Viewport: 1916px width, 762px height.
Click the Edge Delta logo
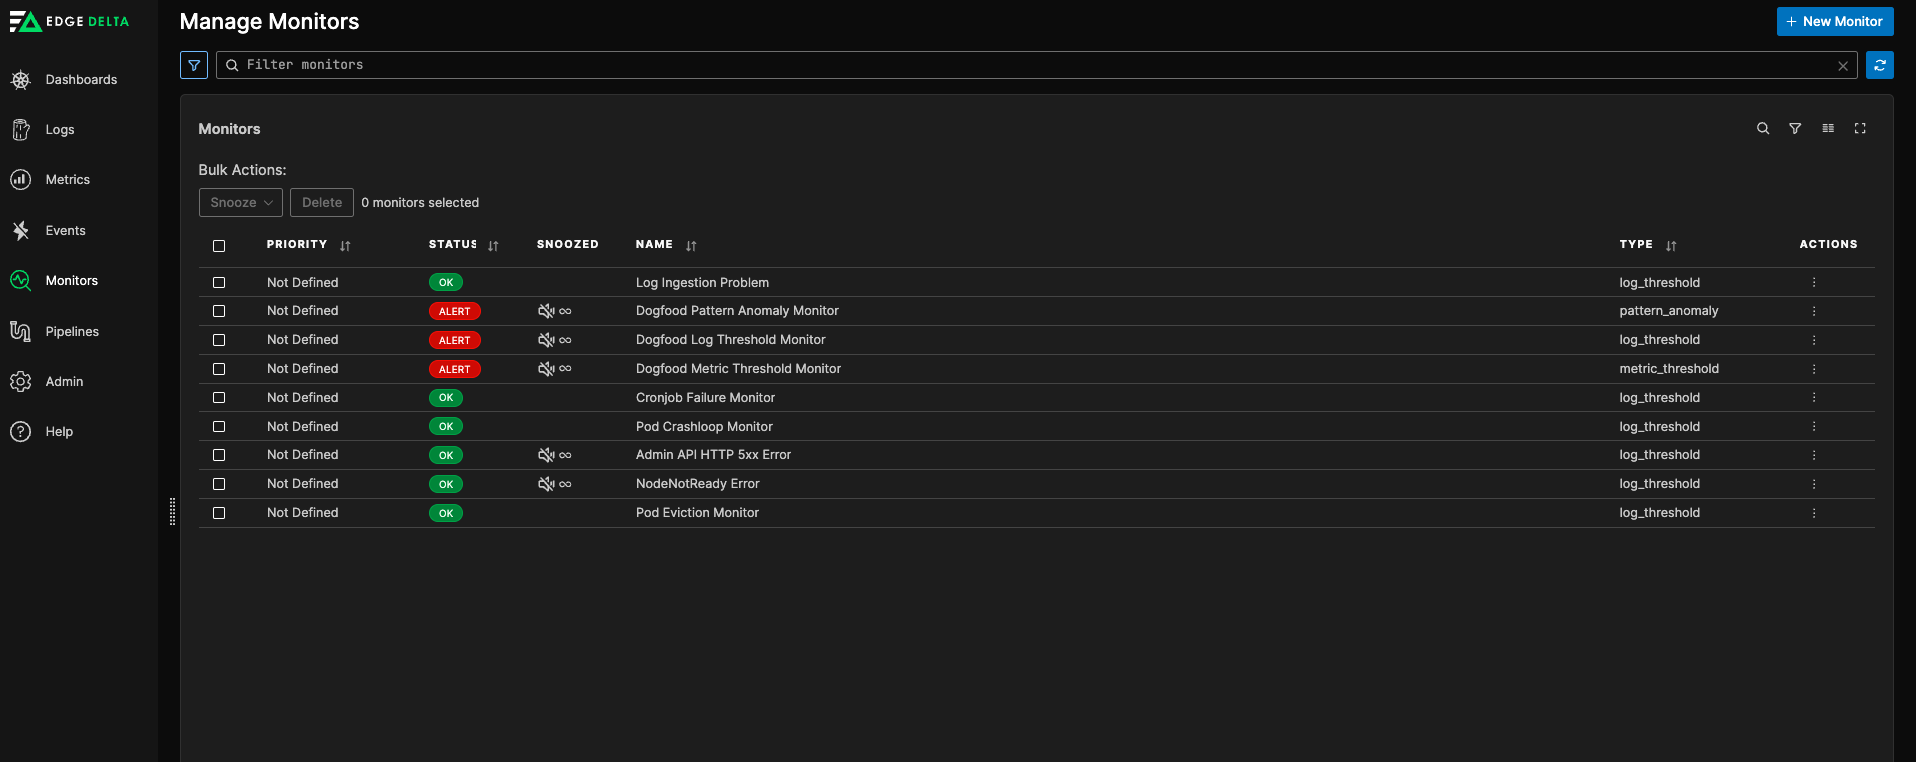[70, 21]
